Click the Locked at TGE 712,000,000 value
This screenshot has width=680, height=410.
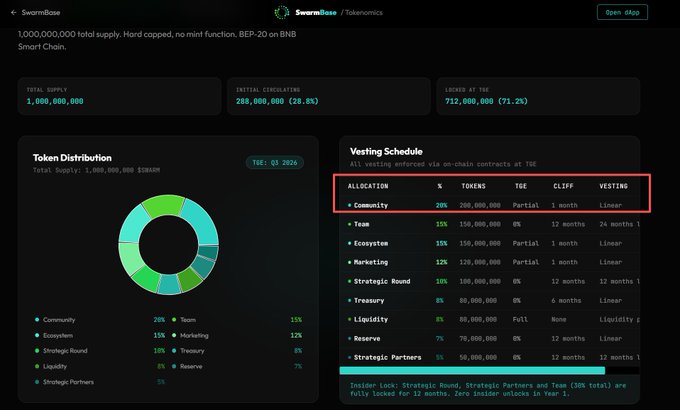coord(486,101)
